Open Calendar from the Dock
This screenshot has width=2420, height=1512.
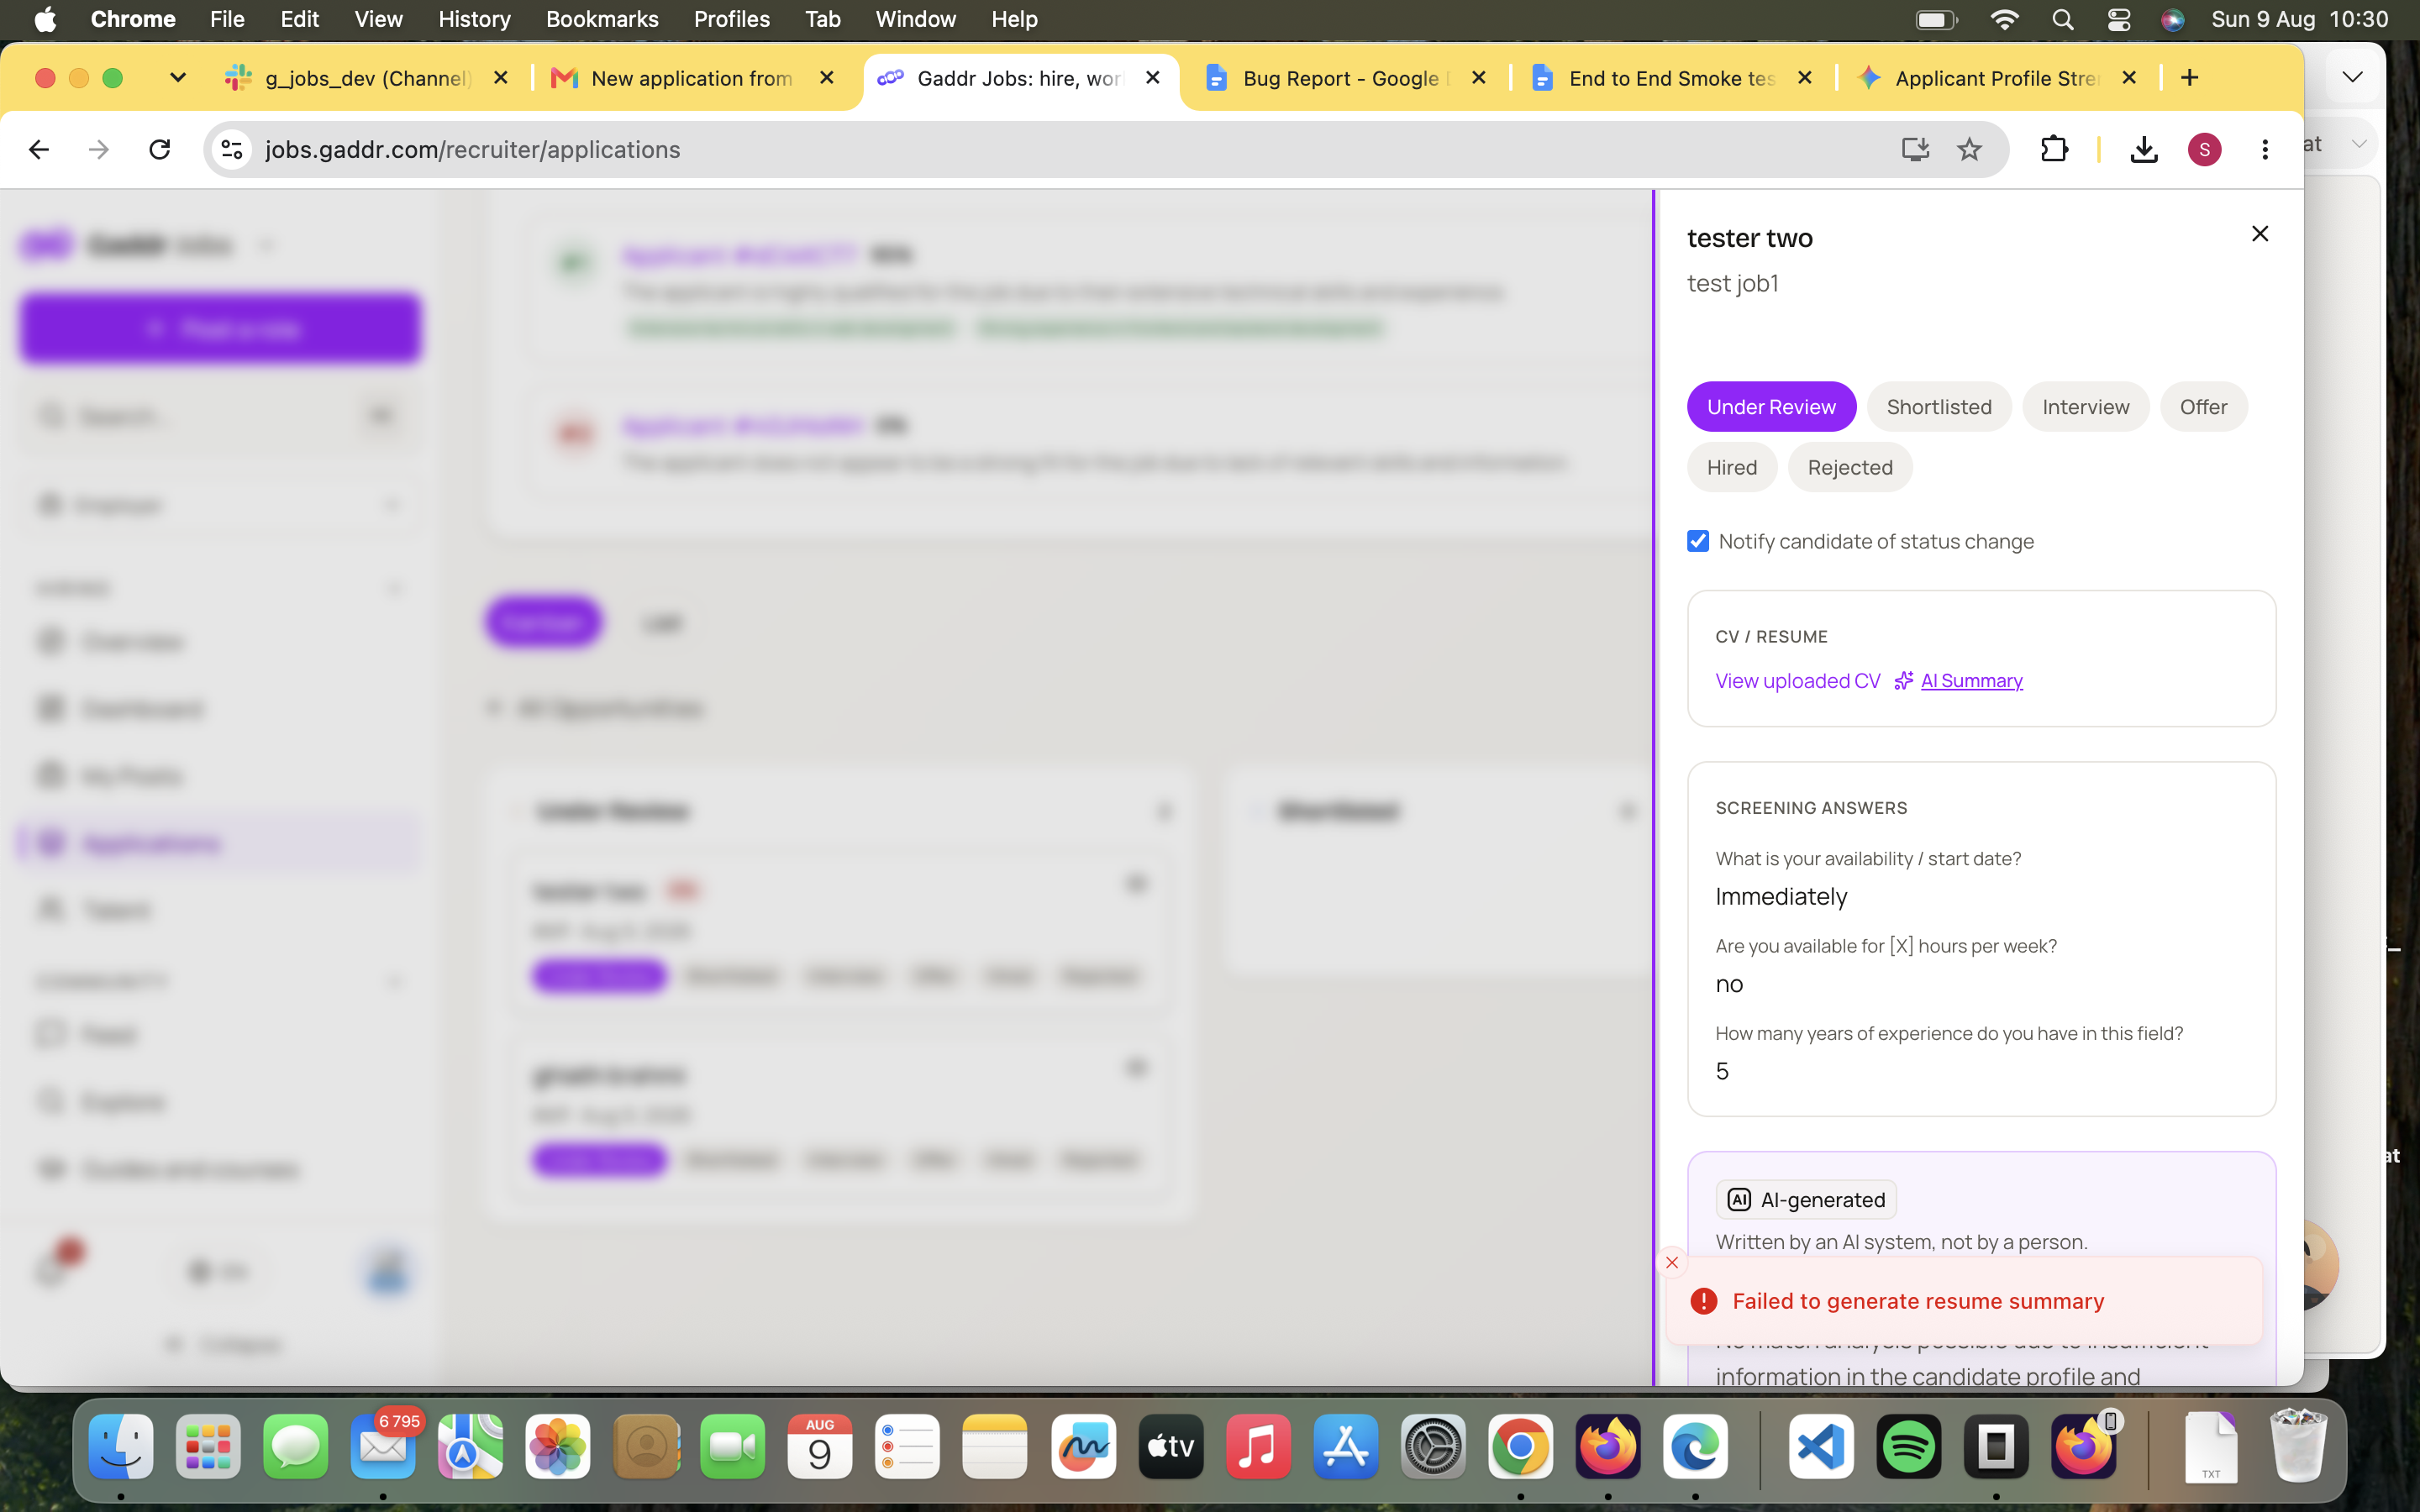(820, 1447)
